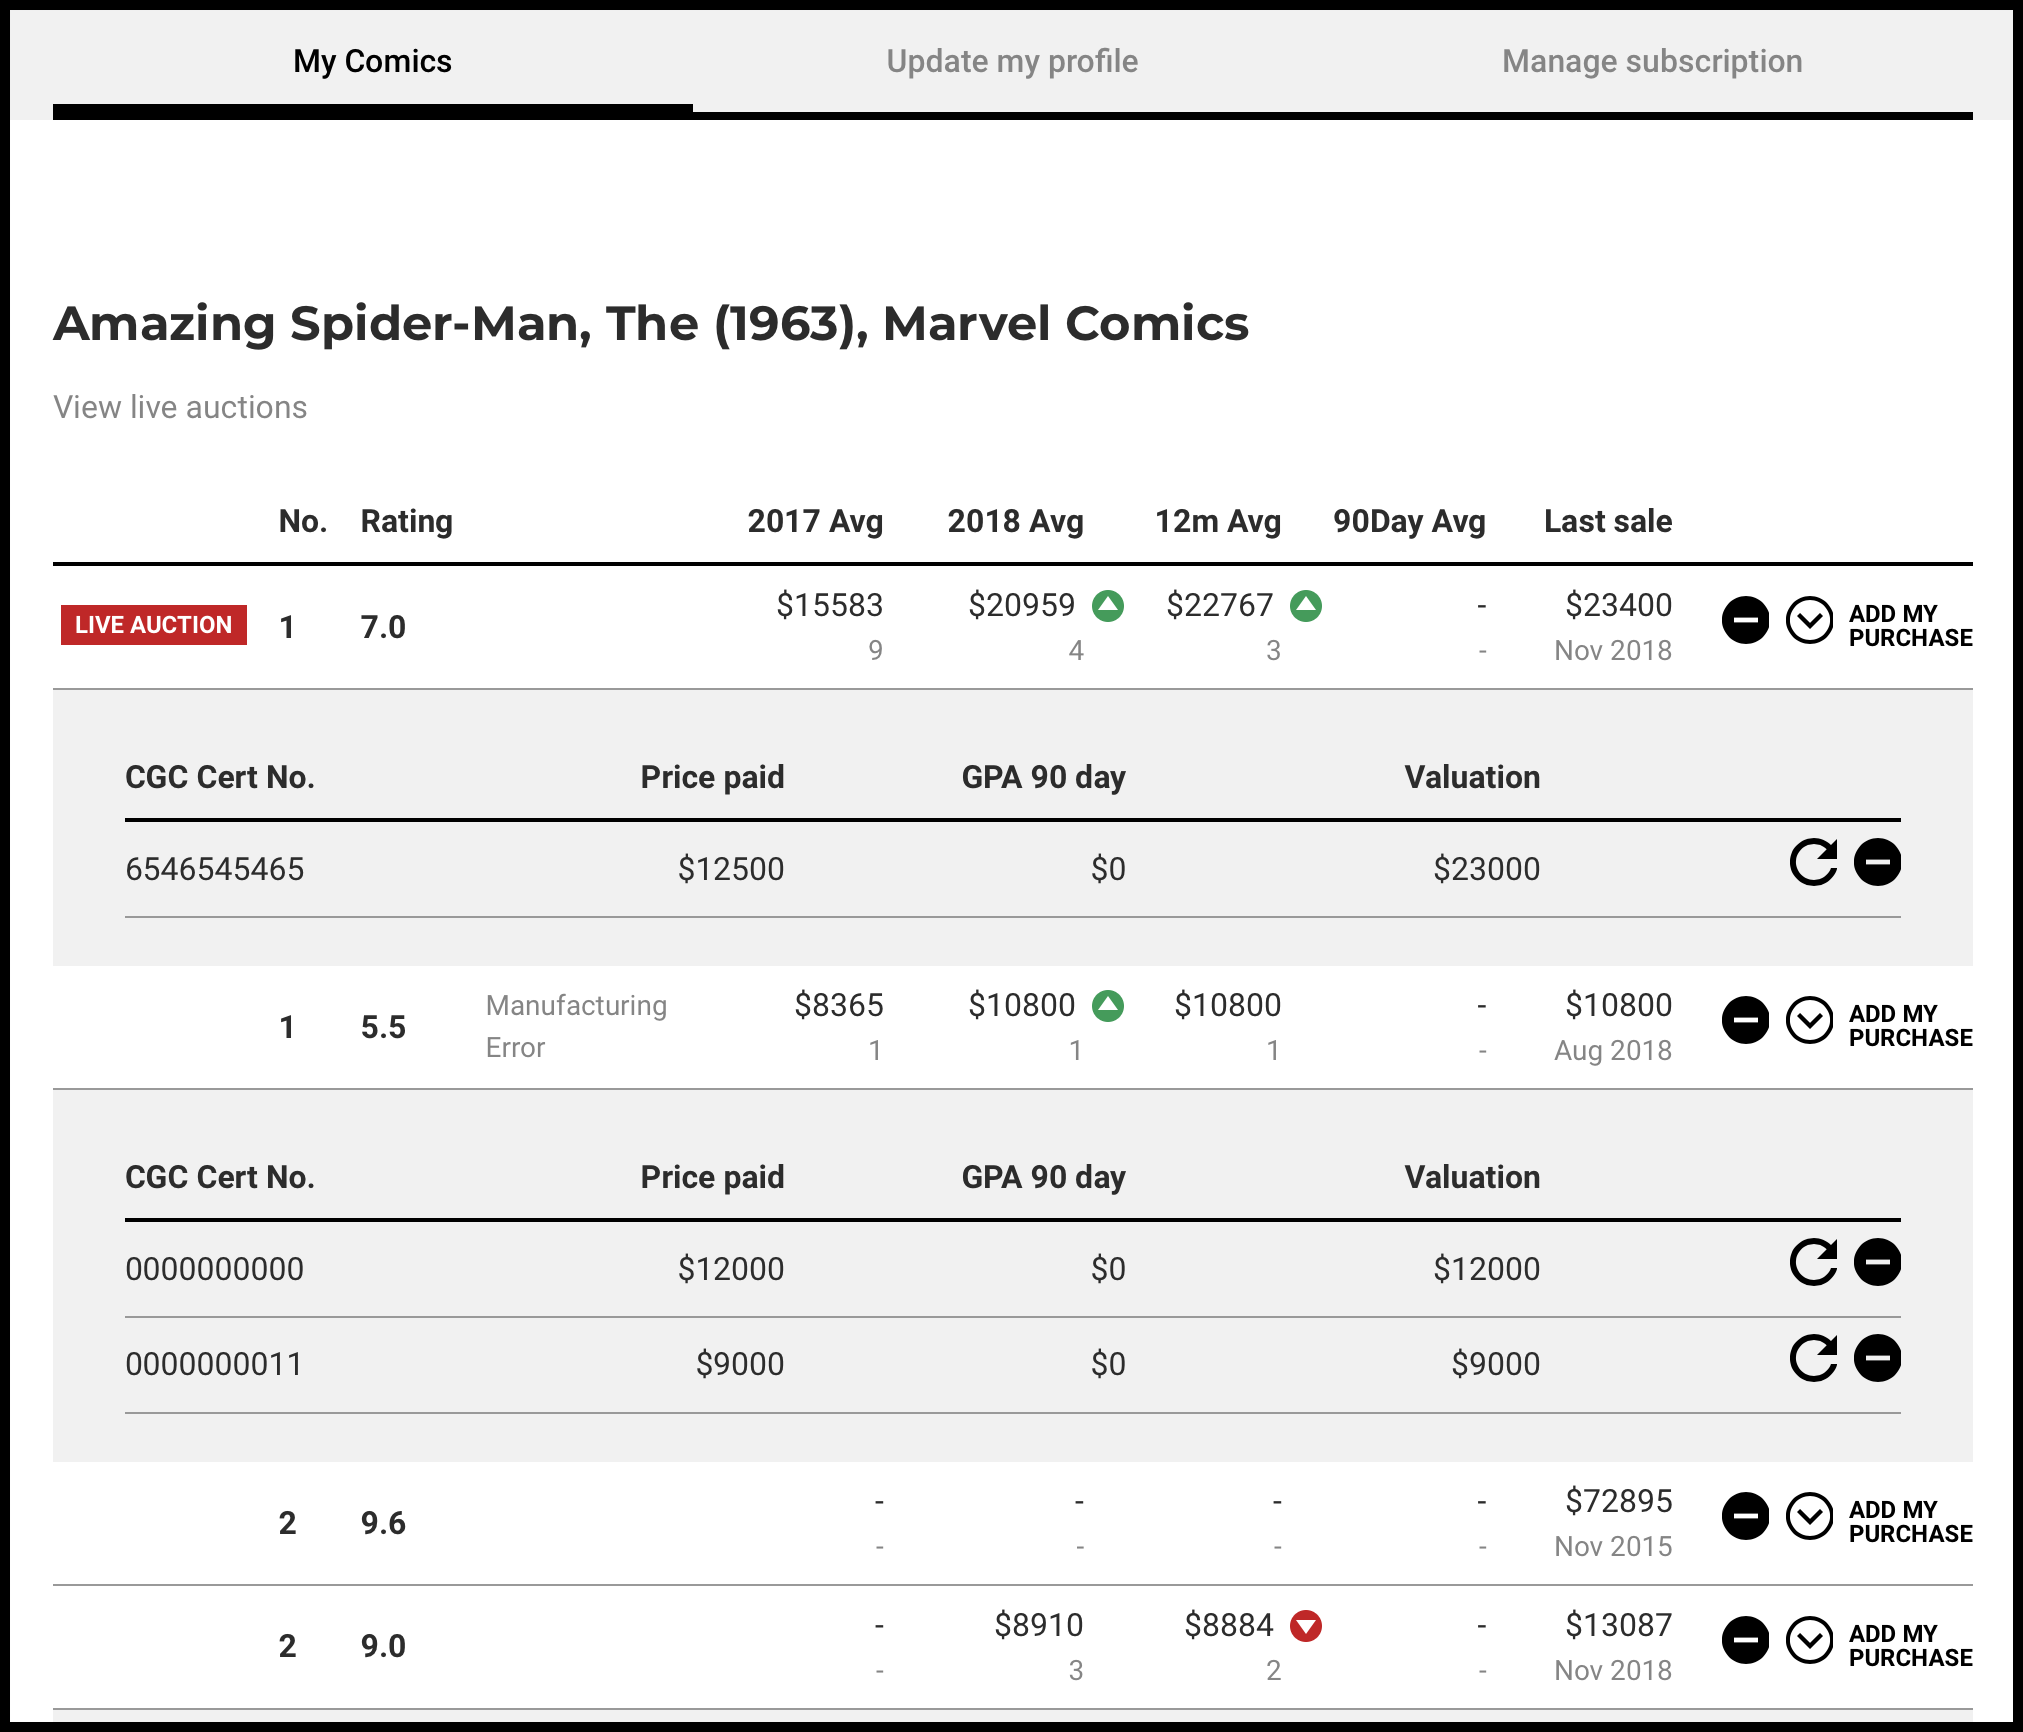Click green up arrow beside $22767
Image resolution: width=2023 pixels, height=1732 pixels.
click(x=1305, y=606)
